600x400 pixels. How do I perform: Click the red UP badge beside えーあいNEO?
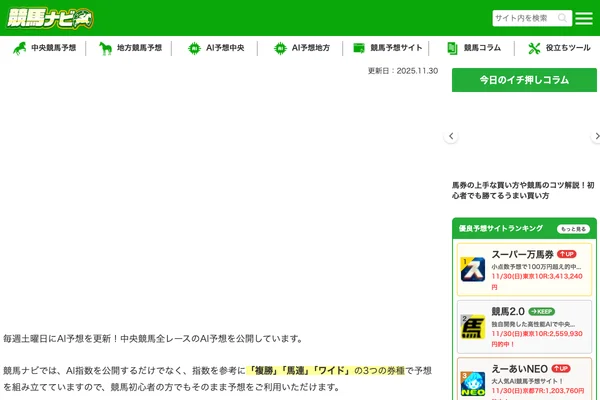[x=561, y=369]
